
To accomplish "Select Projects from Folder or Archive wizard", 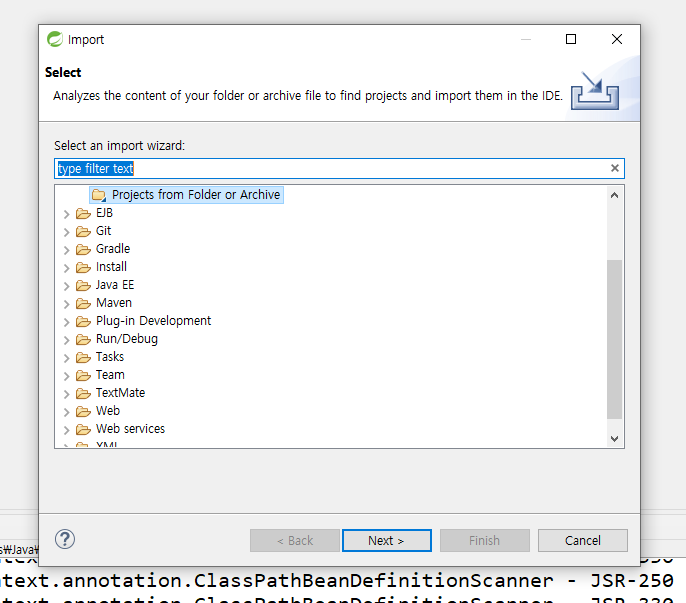I will tap(186, 195).
